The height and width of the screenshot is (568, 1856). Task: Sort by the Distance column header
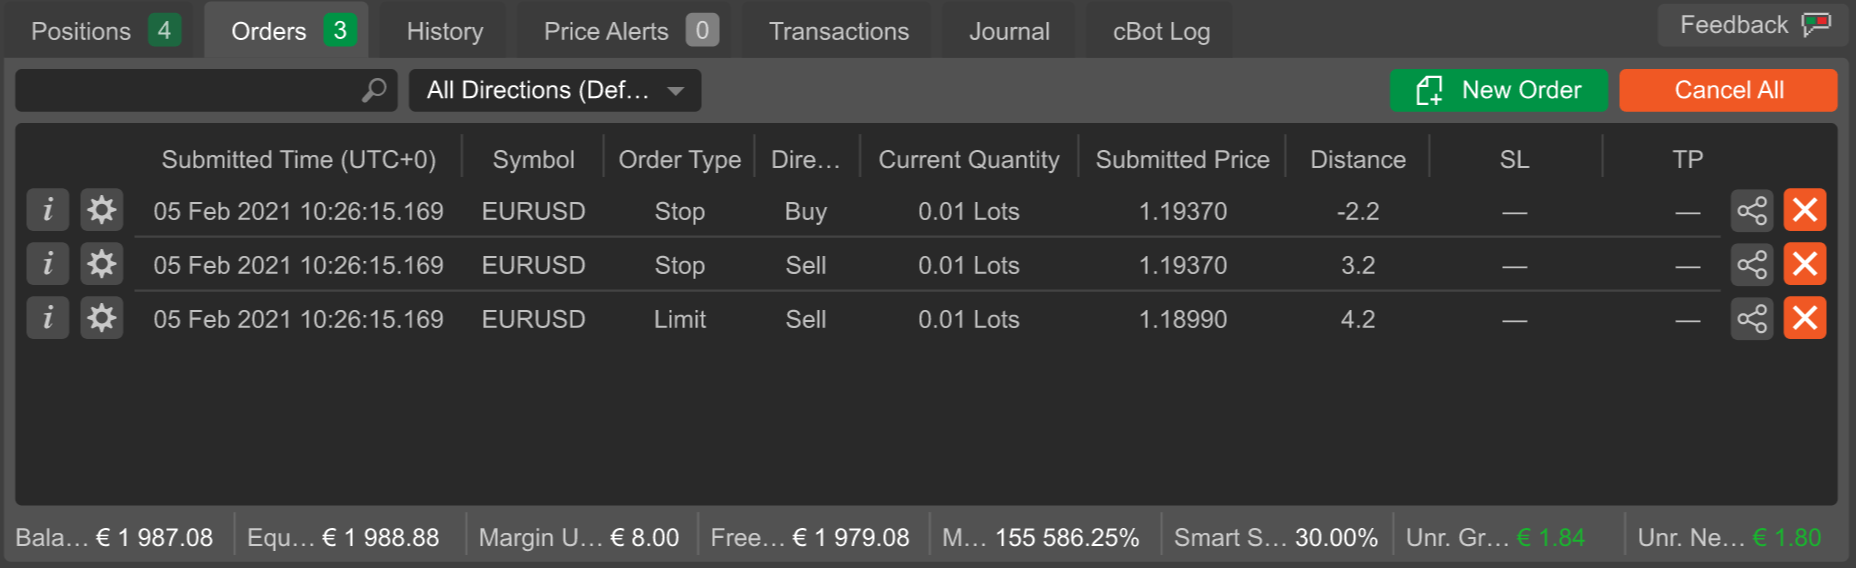pyautogui.click(x=1358, y=159)
